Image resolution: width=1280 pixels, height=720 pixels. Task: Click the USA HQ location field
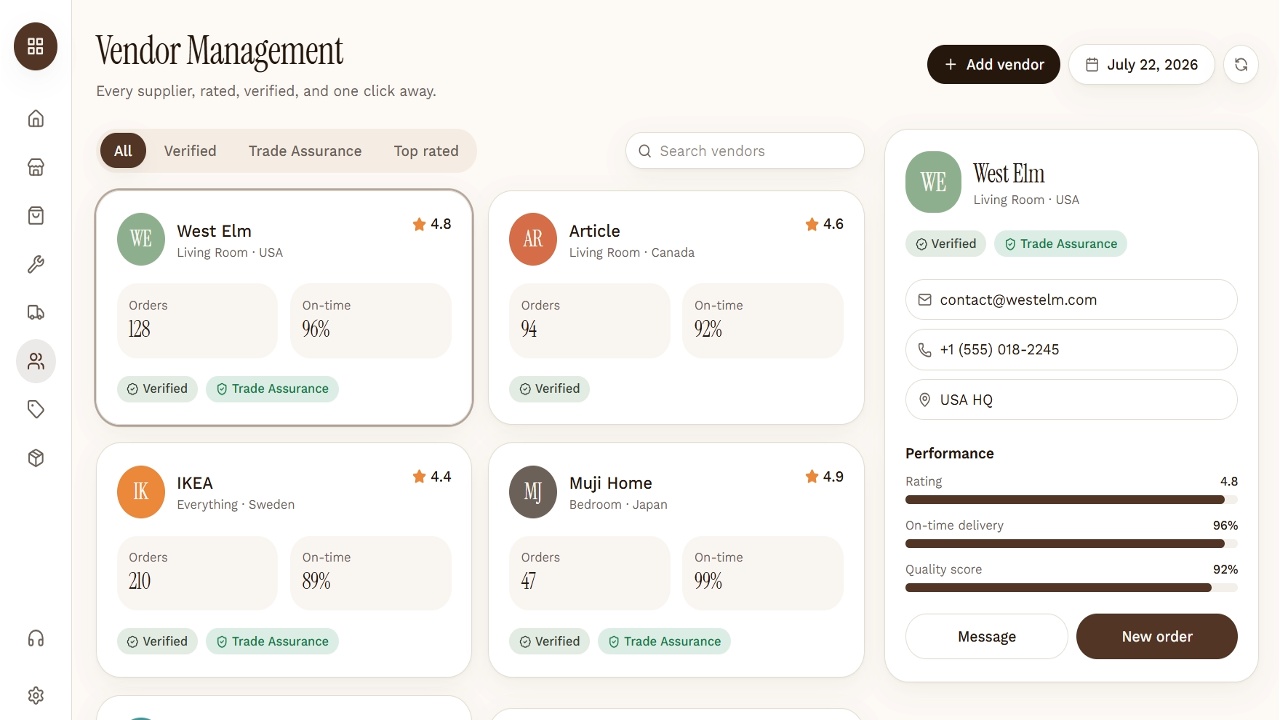[1071, 400]
